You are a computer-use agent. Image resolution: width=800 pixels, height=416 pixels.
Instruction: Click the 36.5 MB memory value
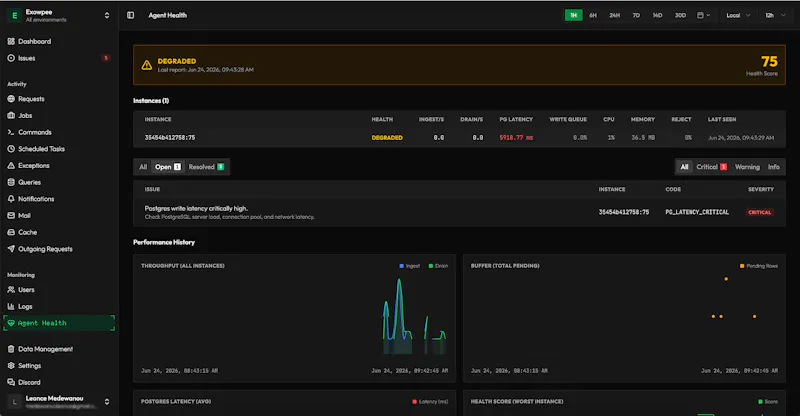click(x=643, y=138)
